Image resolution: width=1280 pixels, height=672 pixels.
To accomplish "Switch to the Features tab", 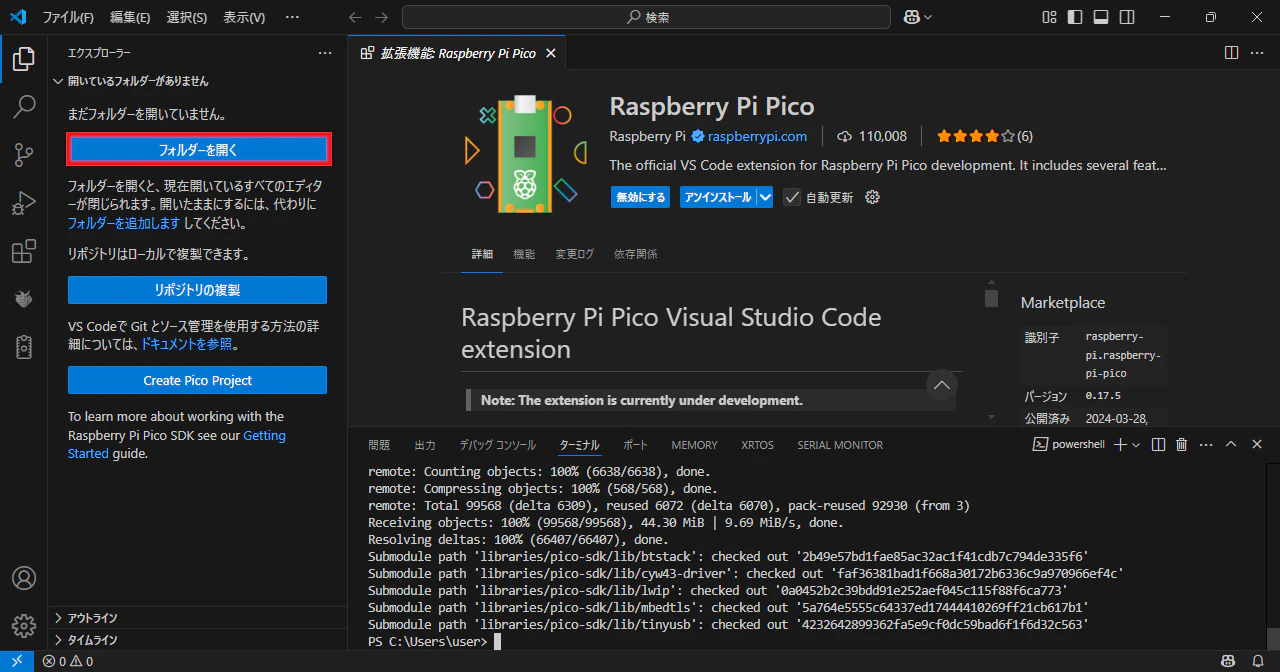I will pyautogui.click(x=524, y=254).
